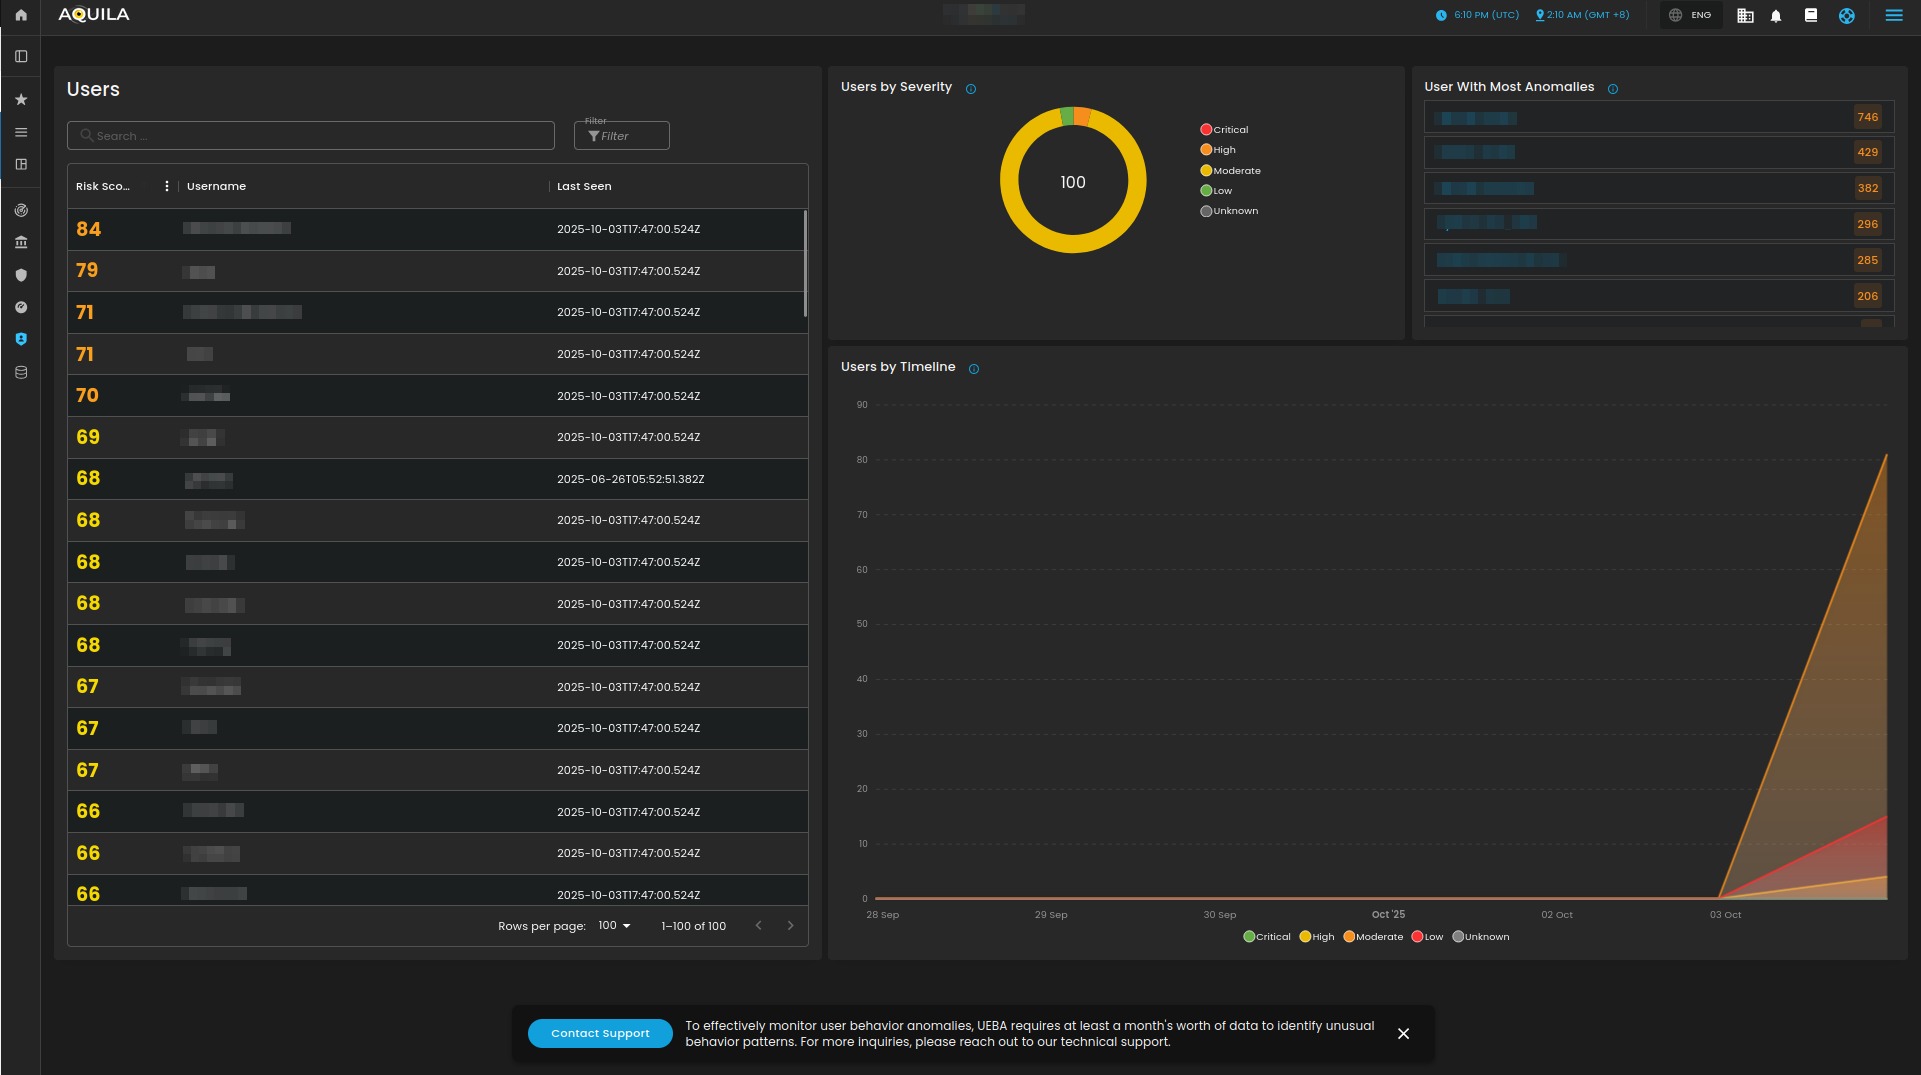The height and width of the screenshot is (1075, 1921).
Task: Open the notifications bell
Action: 1776,16
